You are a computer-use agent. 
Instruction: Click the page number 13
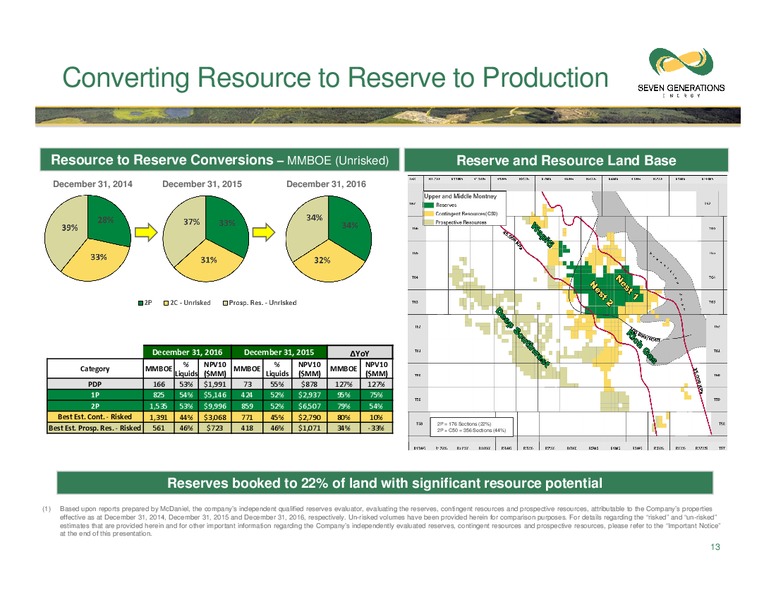click(x=715, y=547)
